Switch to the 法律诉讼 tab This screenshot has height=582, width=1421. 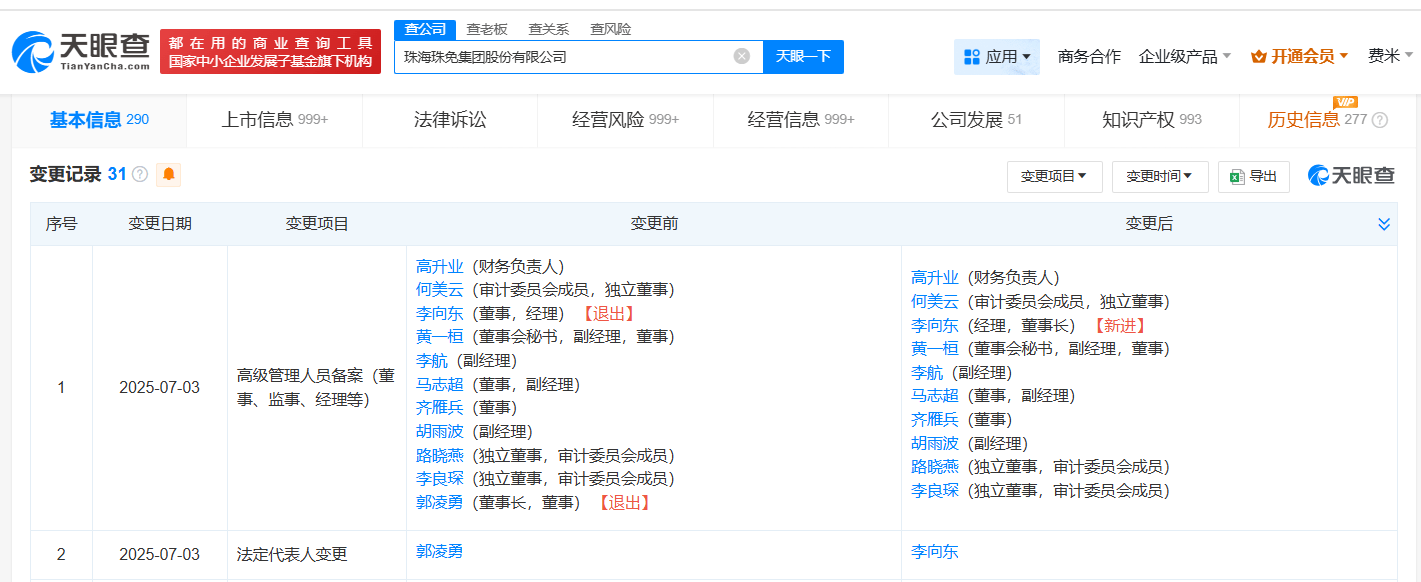coord(450,120)
